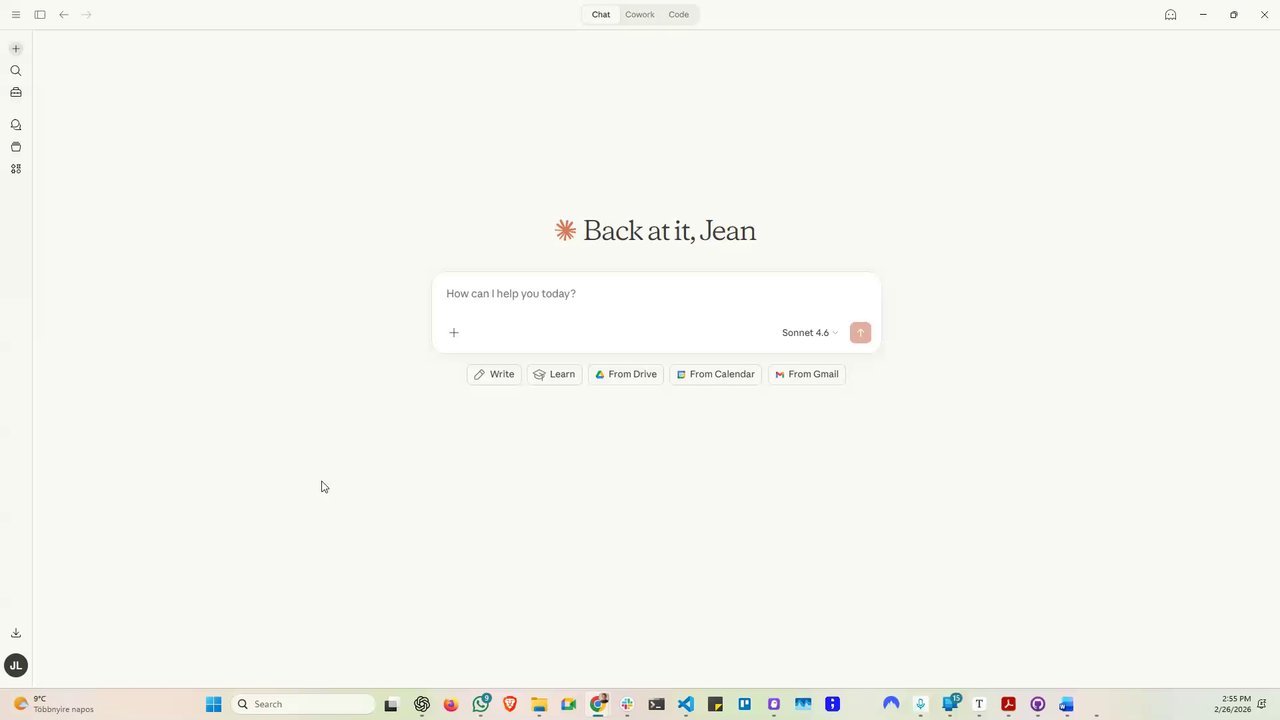This screenshot has width=1280, height=720.
Task: Choose the From Calendar suggestion chip
Action: pos(716,374)
